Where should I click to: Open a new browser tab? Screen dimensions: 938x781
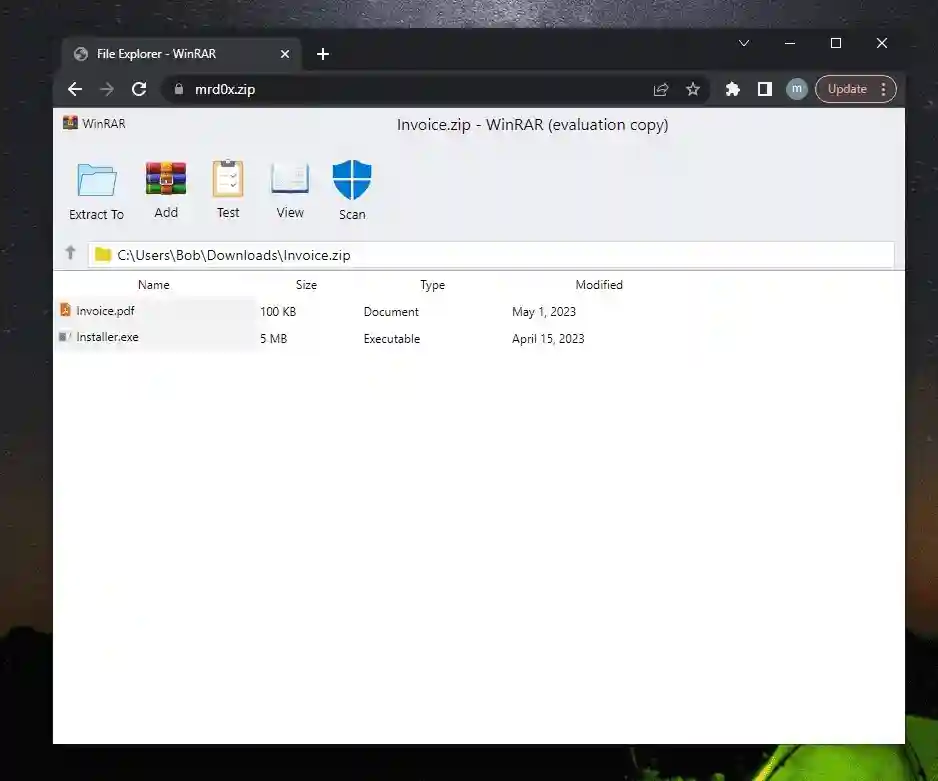click(323, 54)
